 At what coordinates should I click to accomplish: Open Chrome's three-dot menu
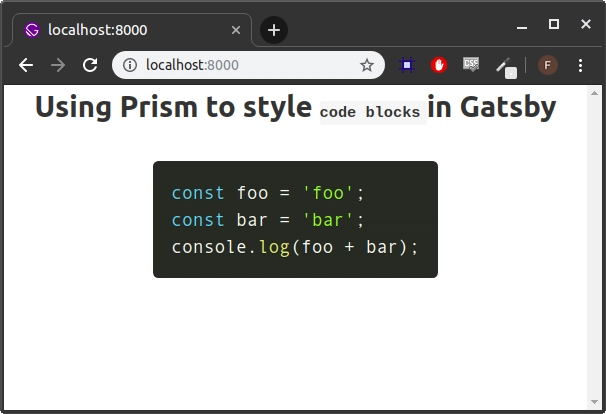coord(582,65)
